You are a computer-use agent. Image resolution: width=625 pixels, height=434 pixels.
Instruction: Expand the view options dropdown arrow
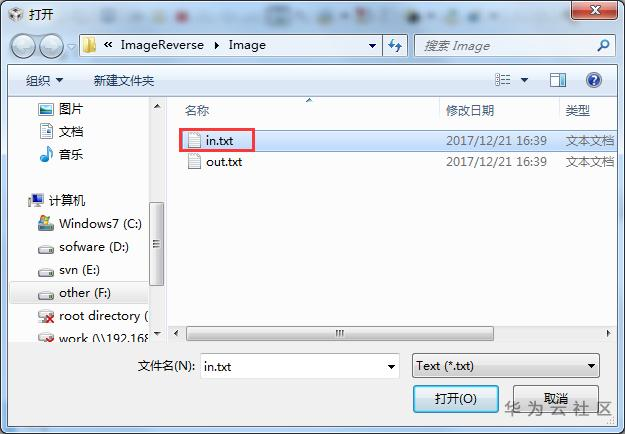525,81
